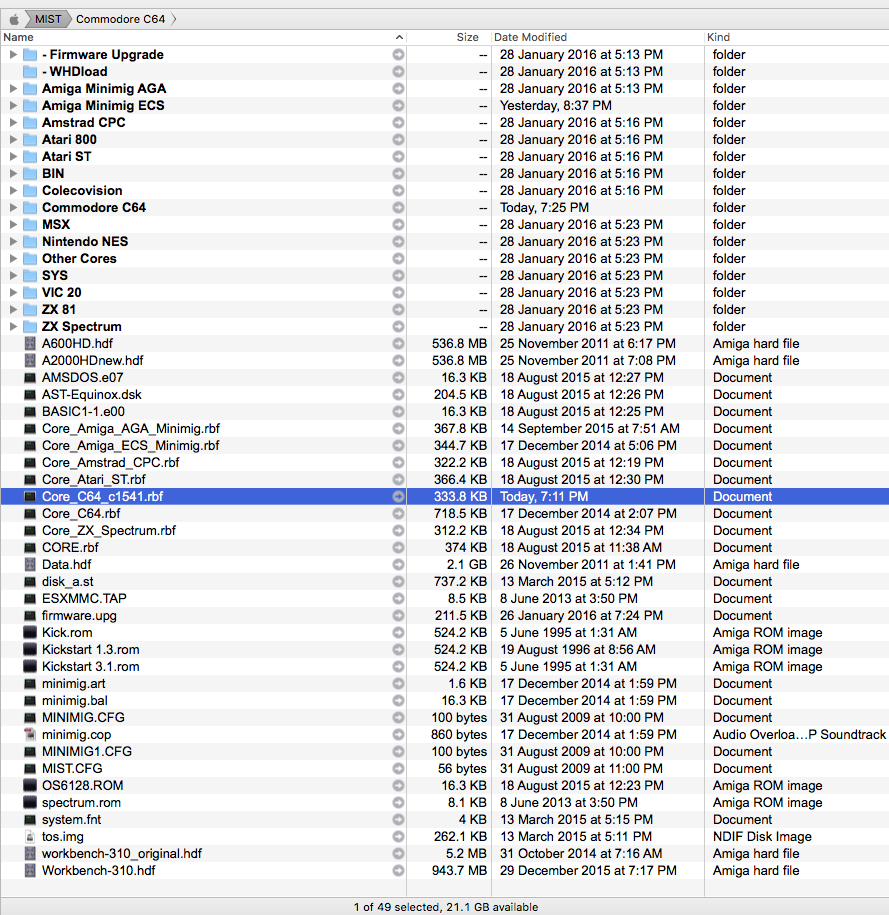Click the OS6128.ROM file icon
Screen dimensions: 889x915
tap(30, 785)
